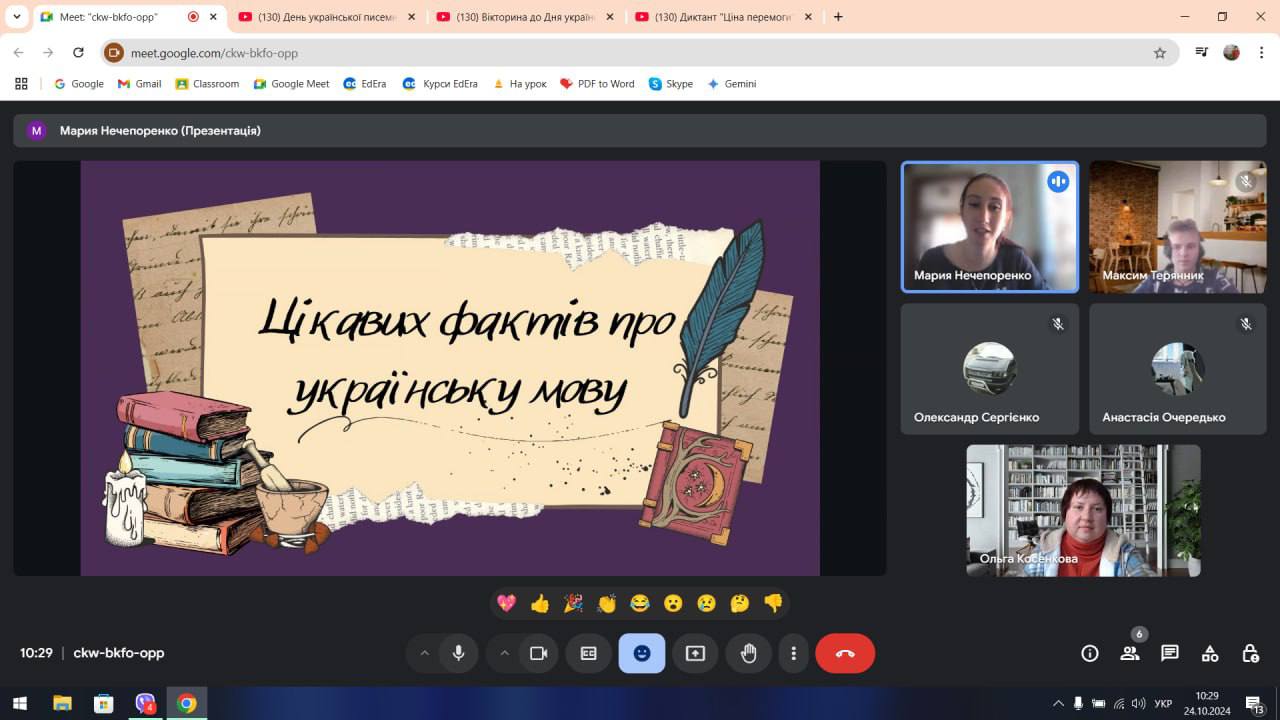Open the PDF to Word bookmark
Viewport: 1280px width, 720px height.
pos(597,84)
